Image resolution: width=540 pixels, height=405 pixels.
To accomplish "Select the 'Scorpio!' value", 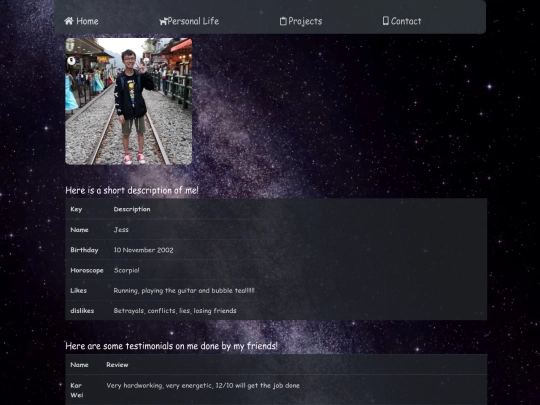I will click(127, 270).
